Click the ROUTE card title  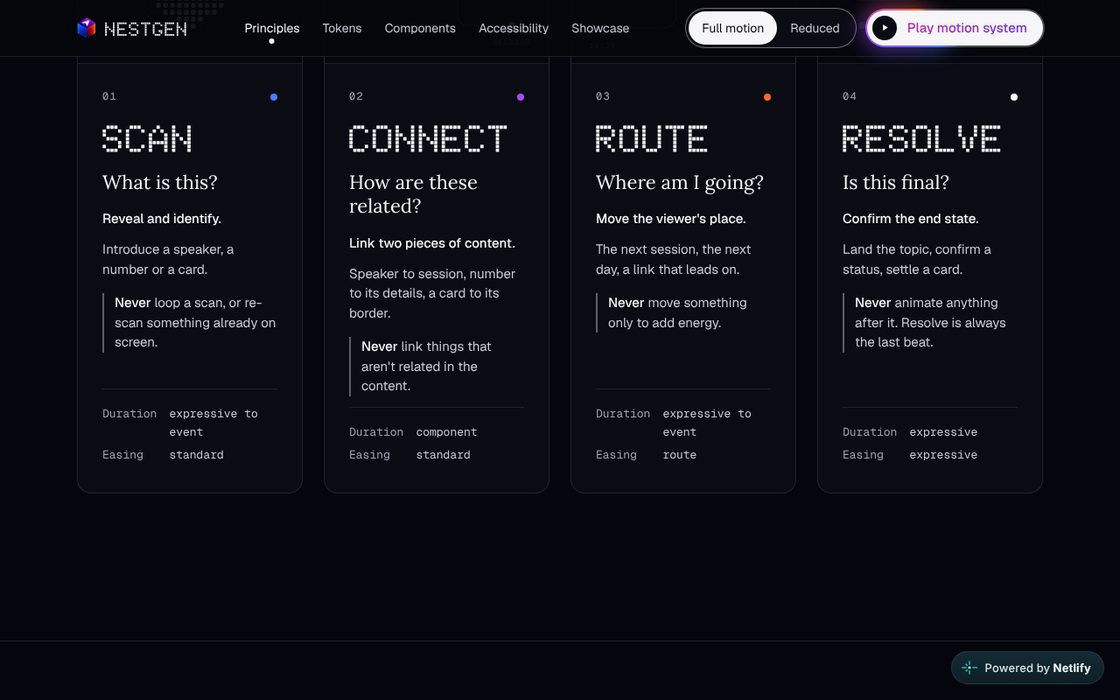coord(651,139)
